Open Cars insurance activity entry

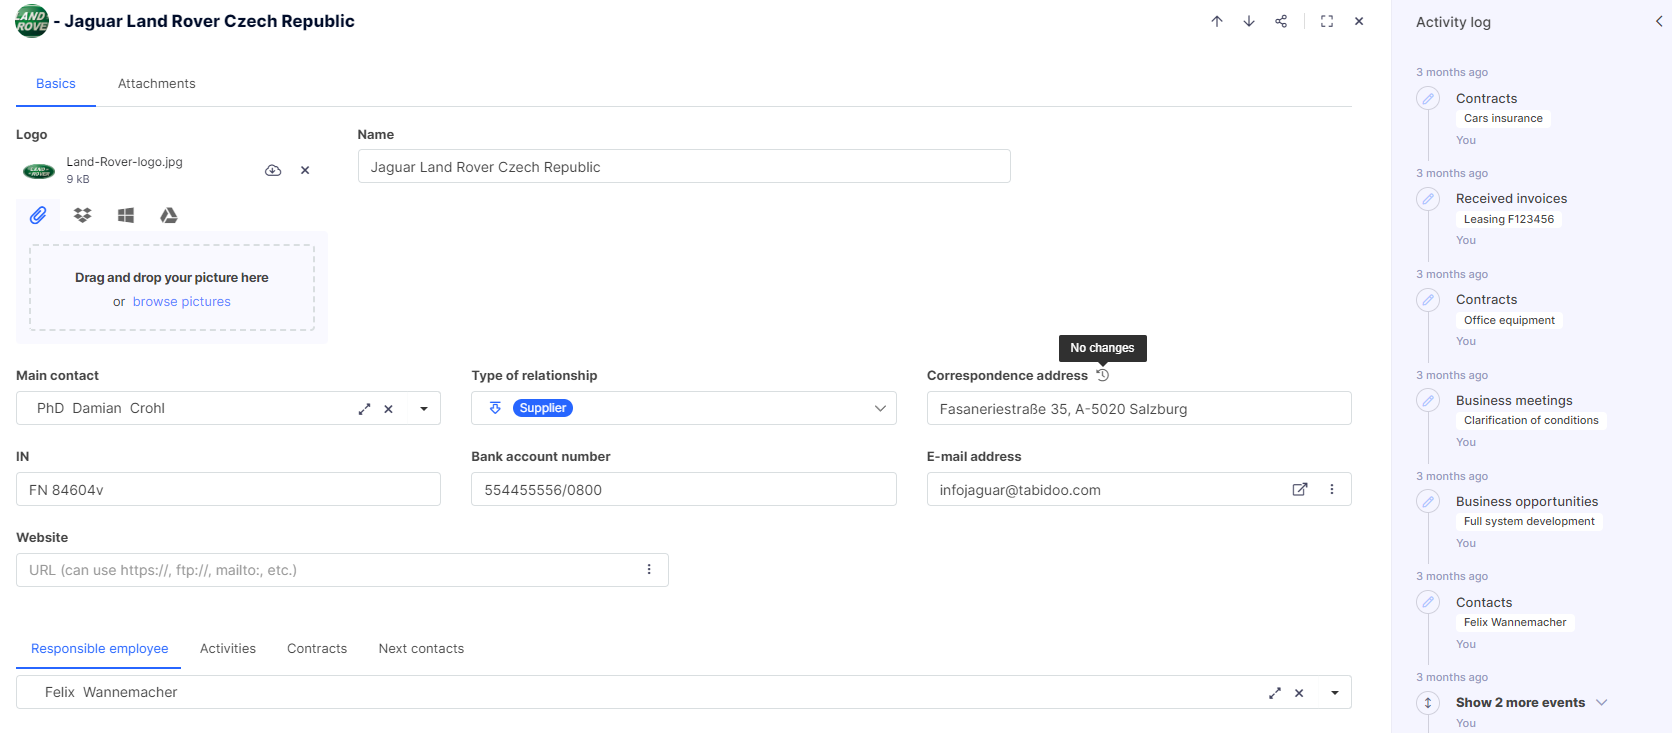click(1503, 118)
